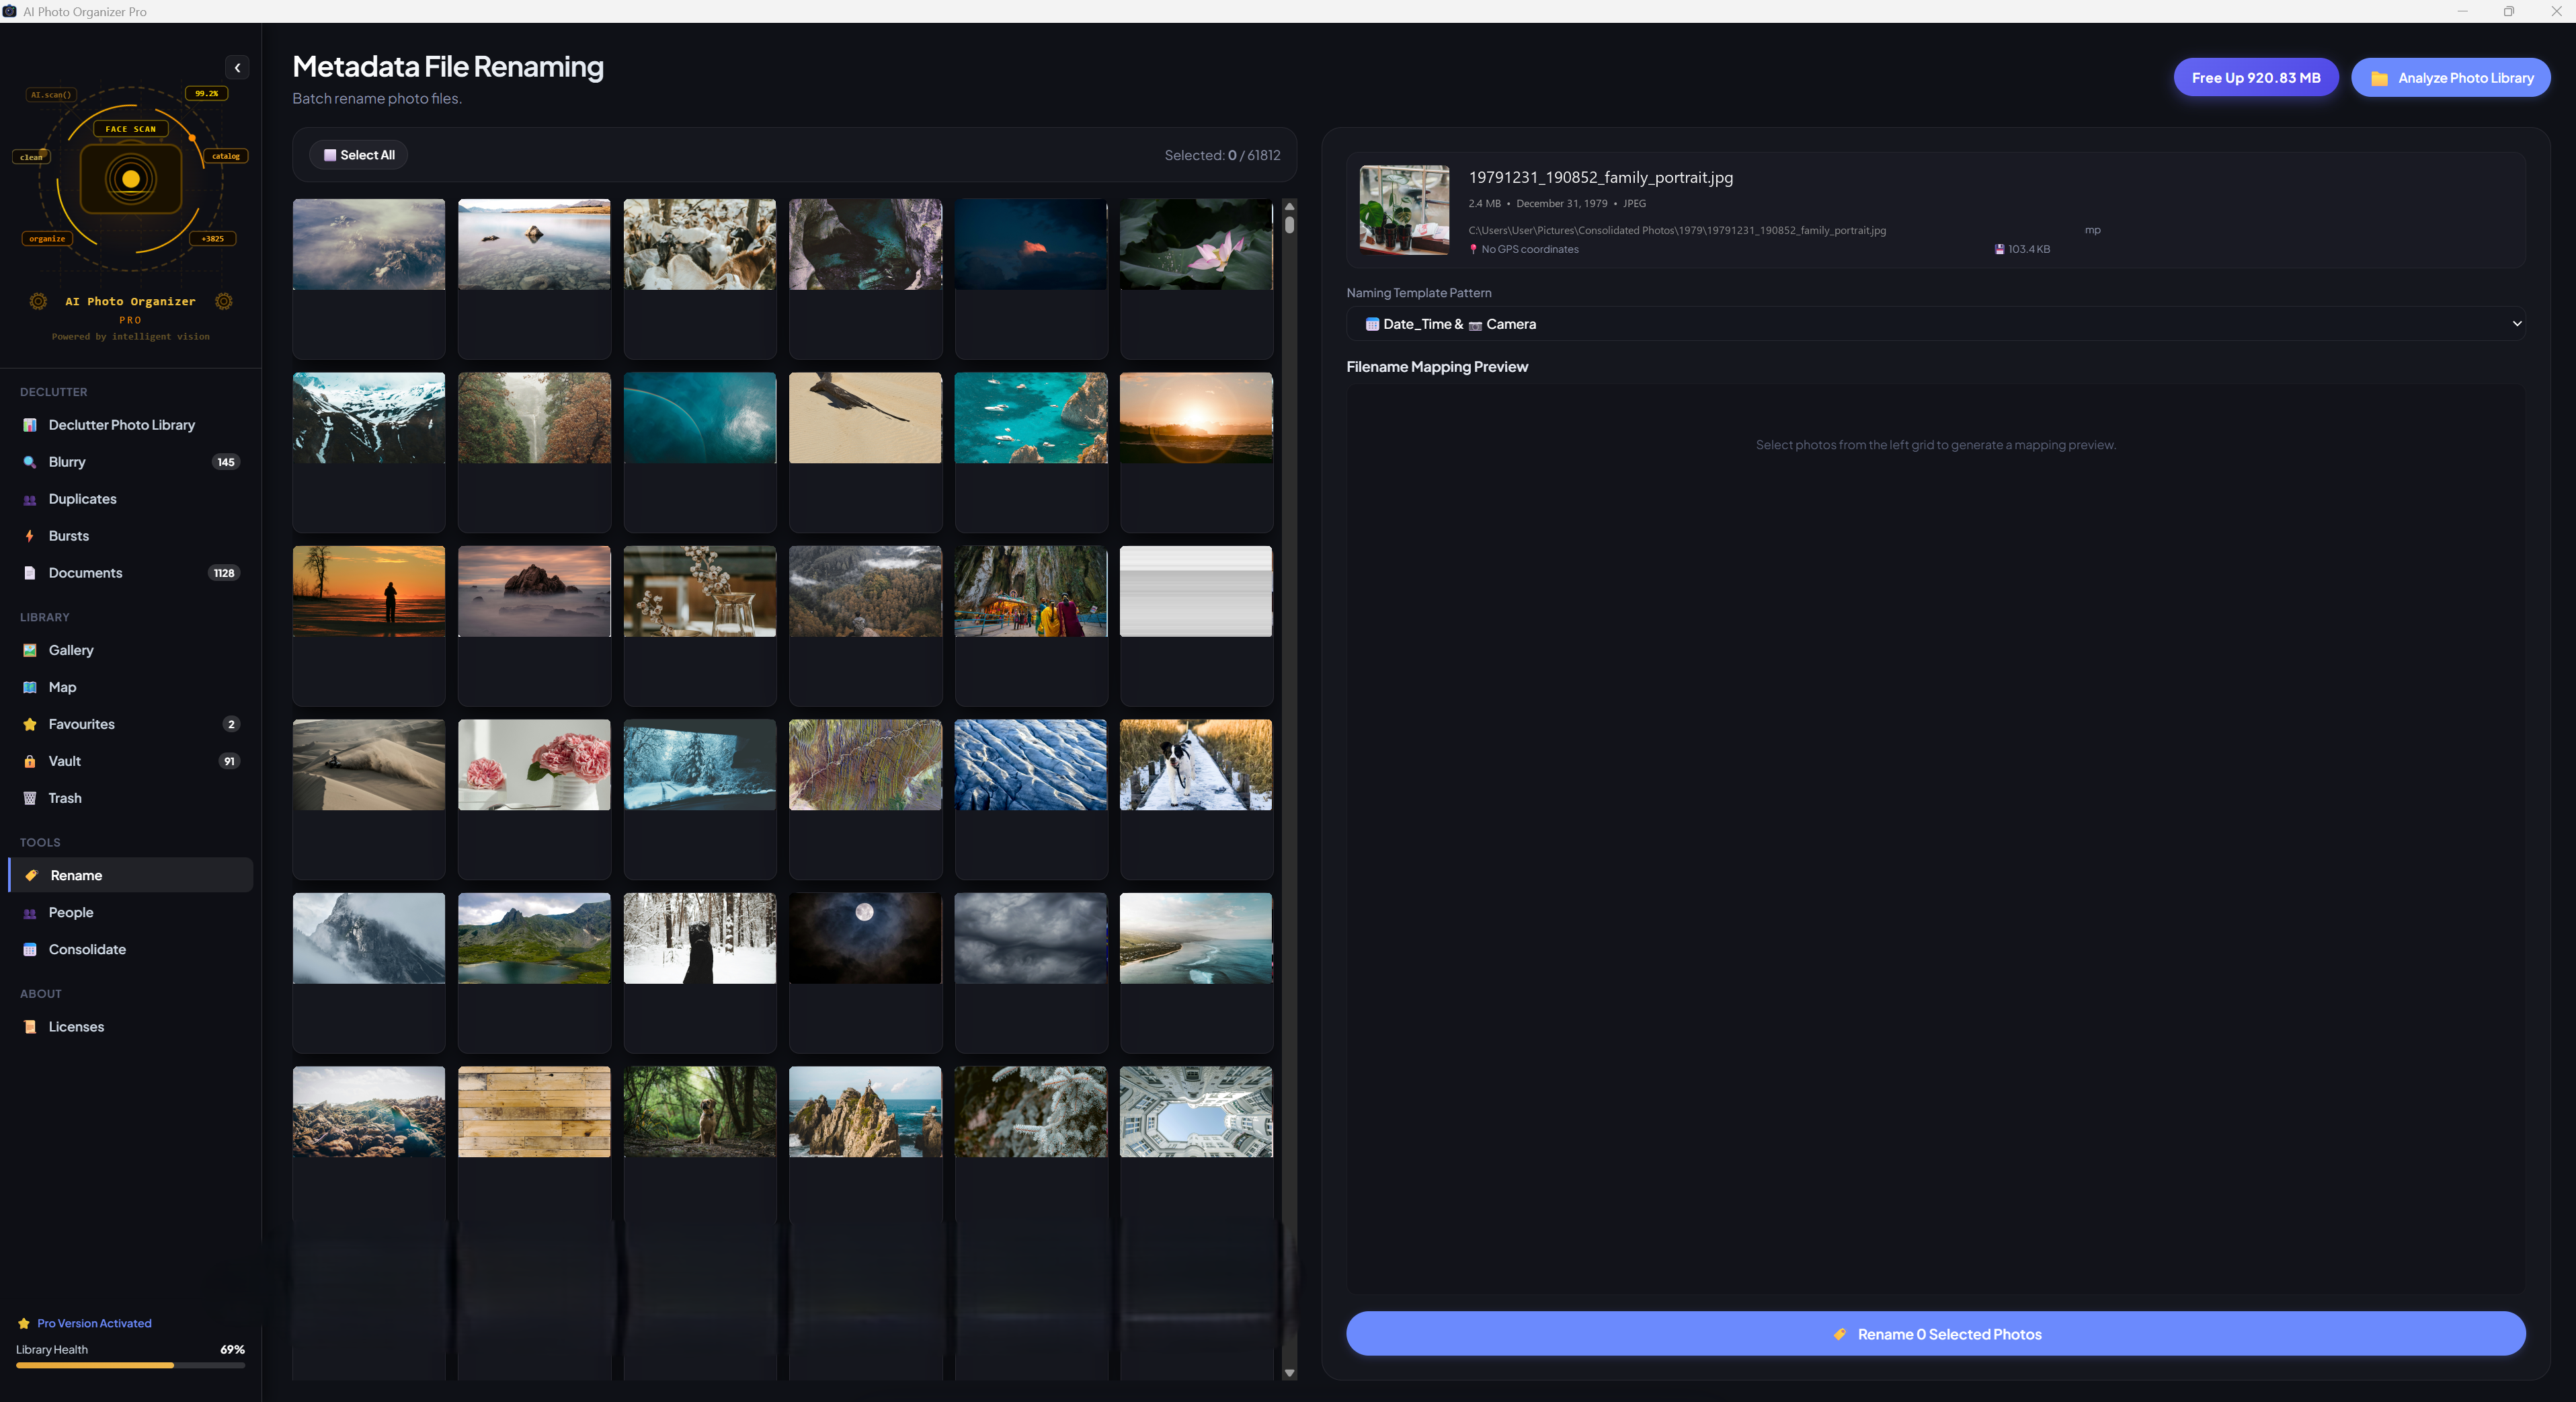Click the Licenses document icon

30,1027
